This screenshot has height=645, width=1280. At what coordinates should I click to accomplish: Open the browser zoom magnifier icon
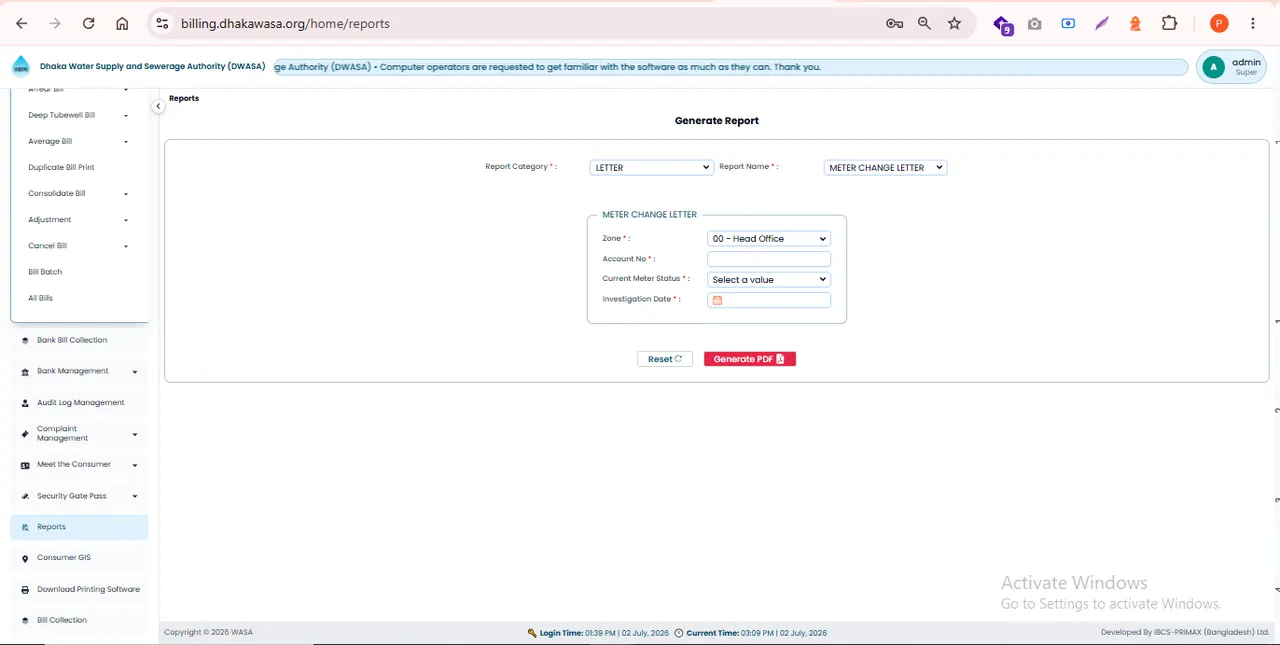(x=924, y=23)
